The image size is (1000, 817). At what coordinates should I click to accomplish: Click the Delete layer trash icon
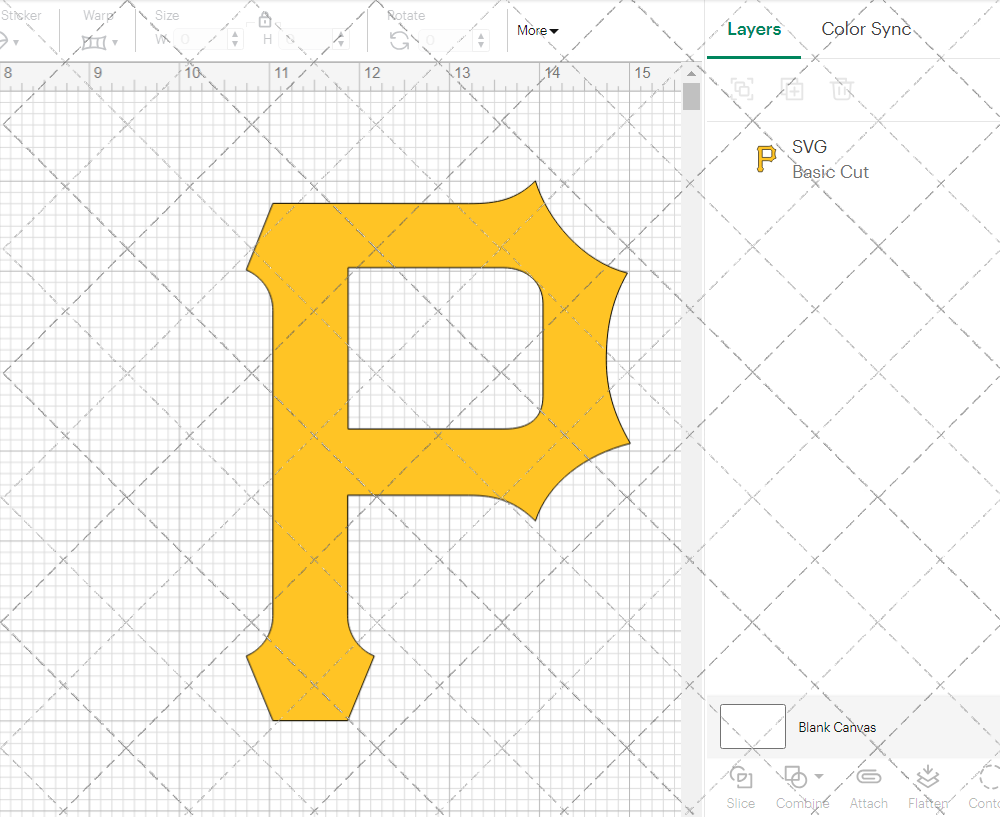coord(842,89)
